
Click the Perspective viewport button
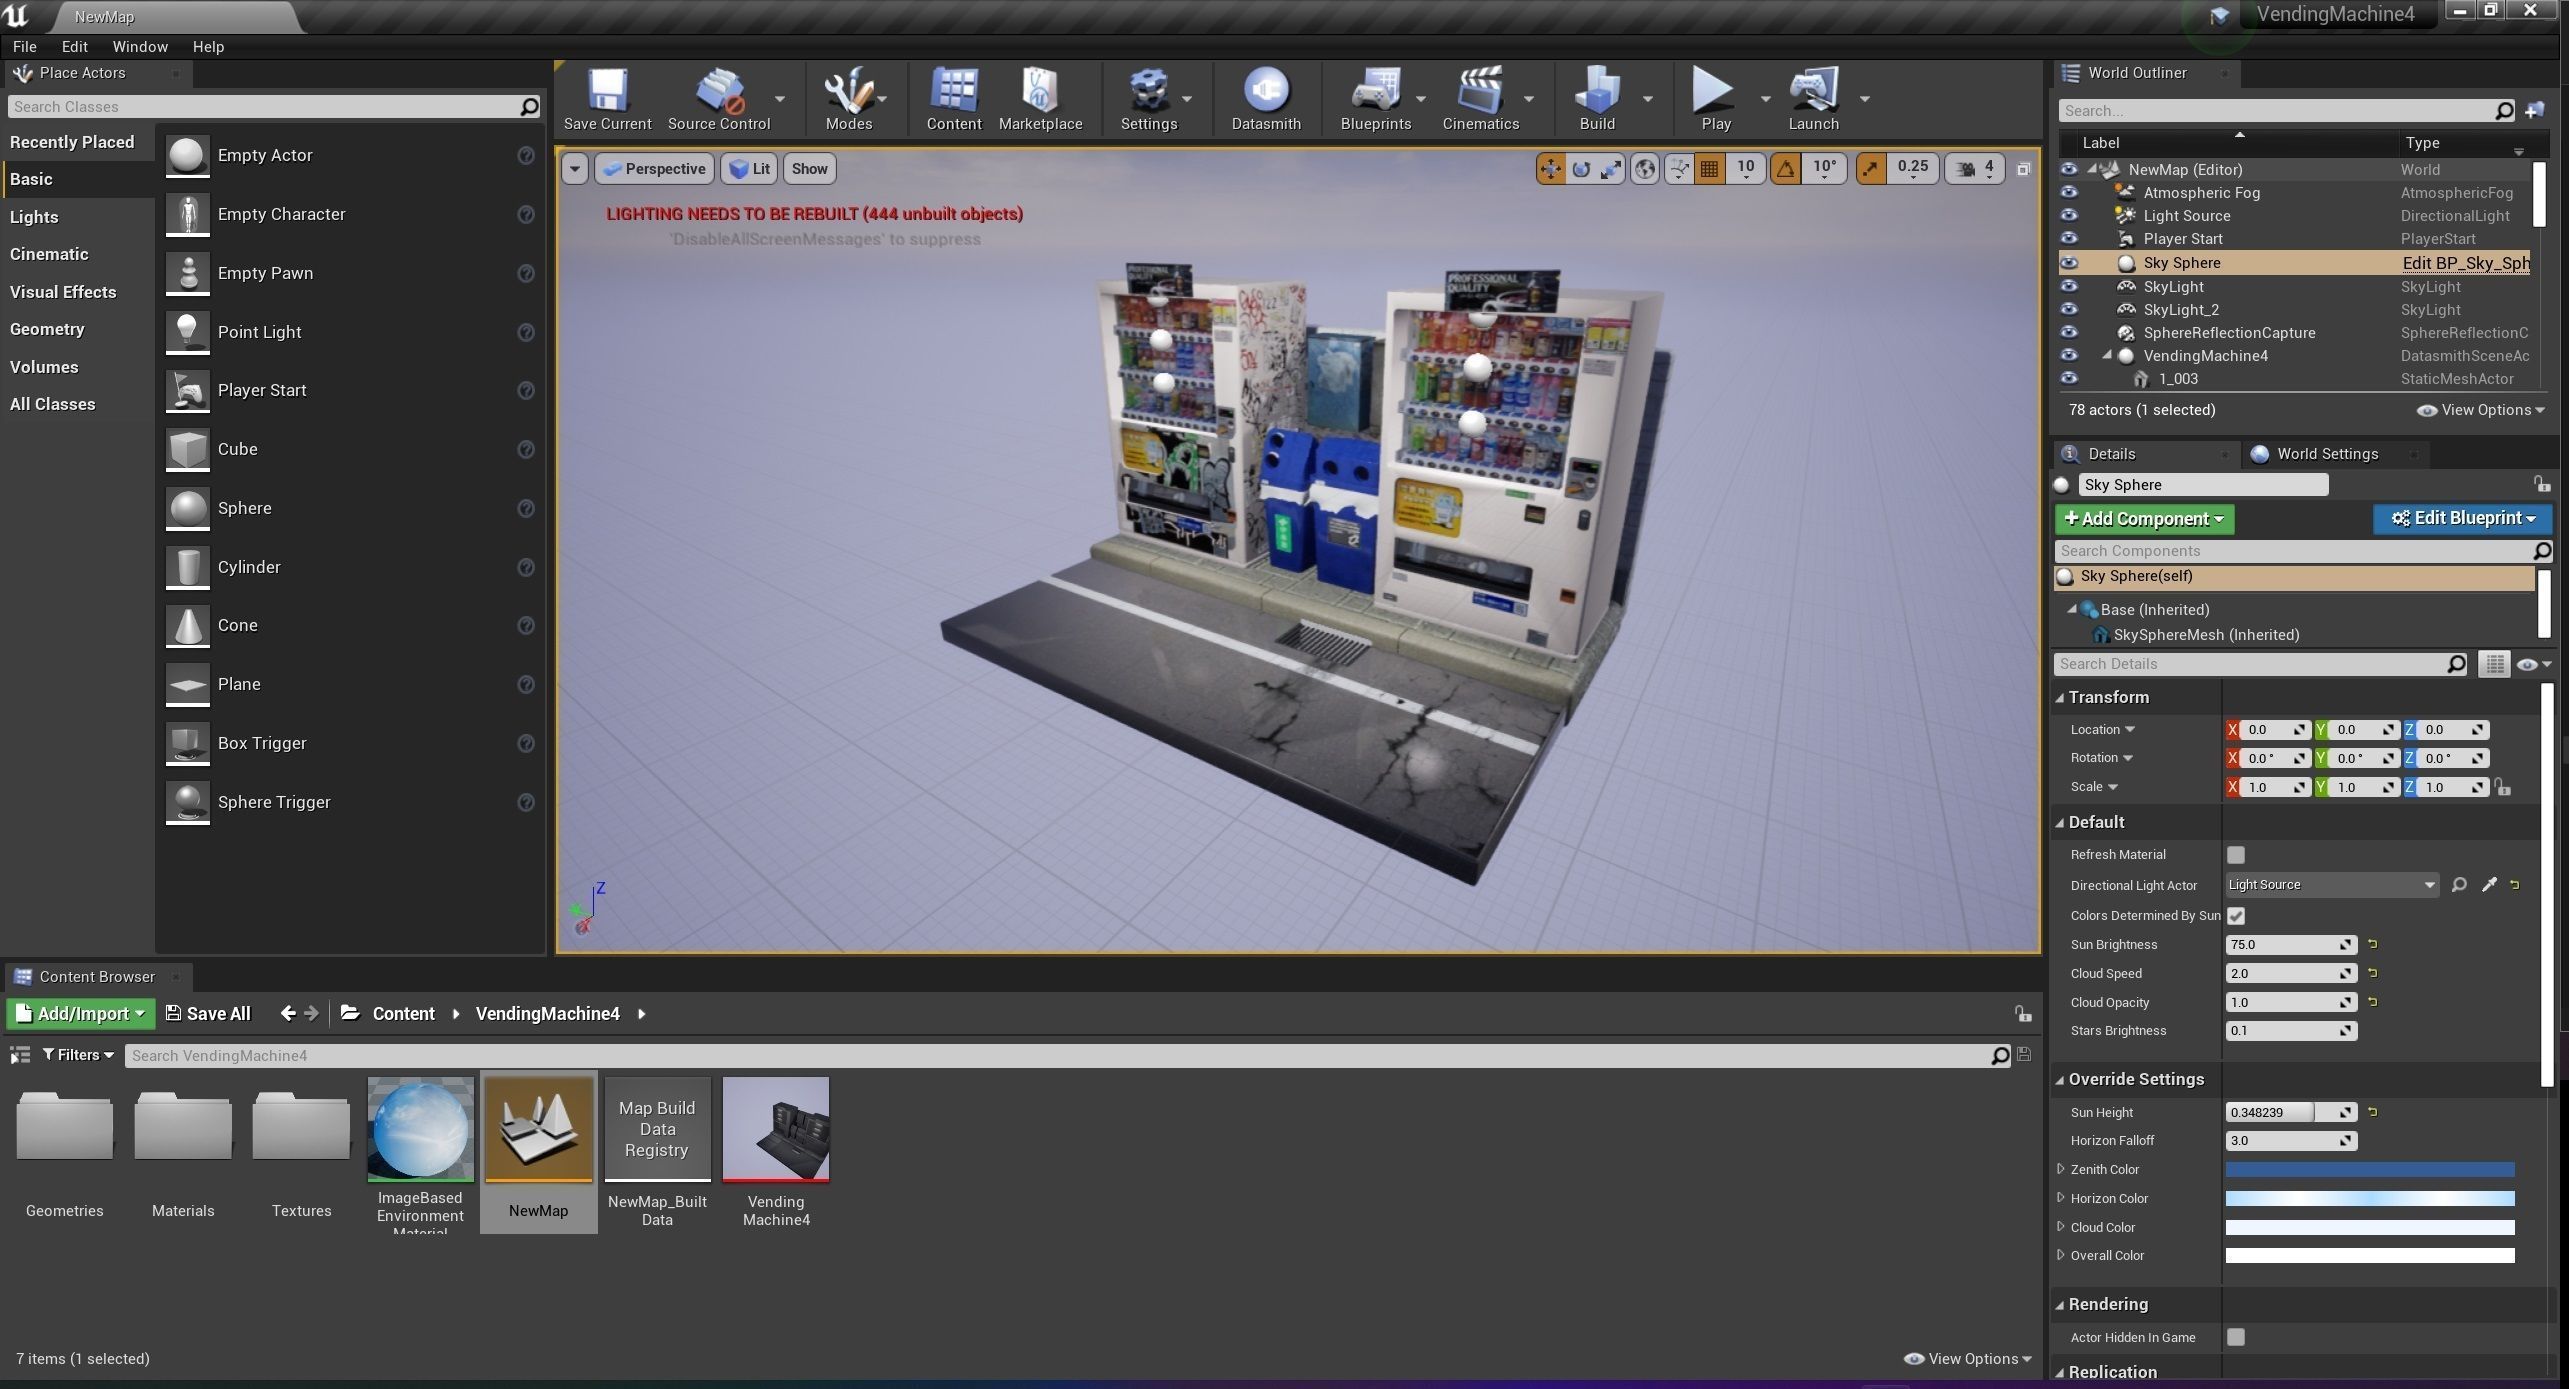point(655,169)
